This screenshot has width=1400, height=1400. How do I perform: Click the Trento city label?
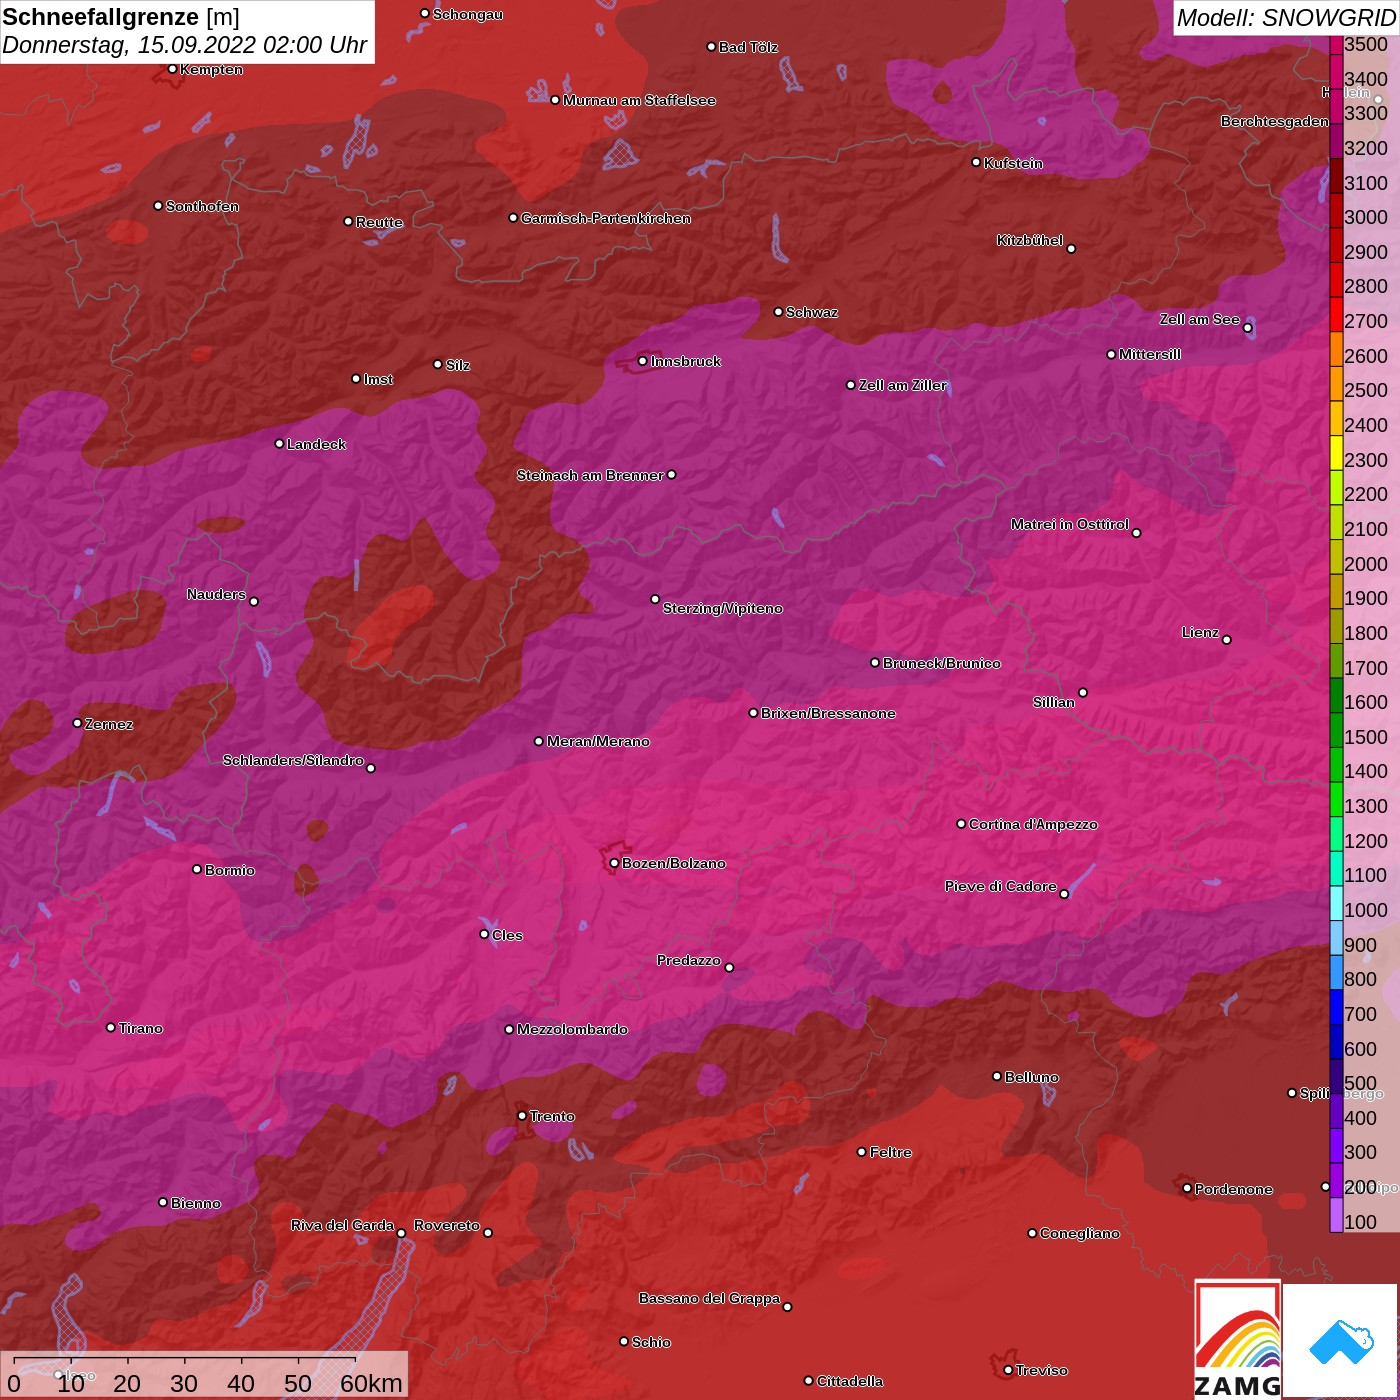point(552,1116)
